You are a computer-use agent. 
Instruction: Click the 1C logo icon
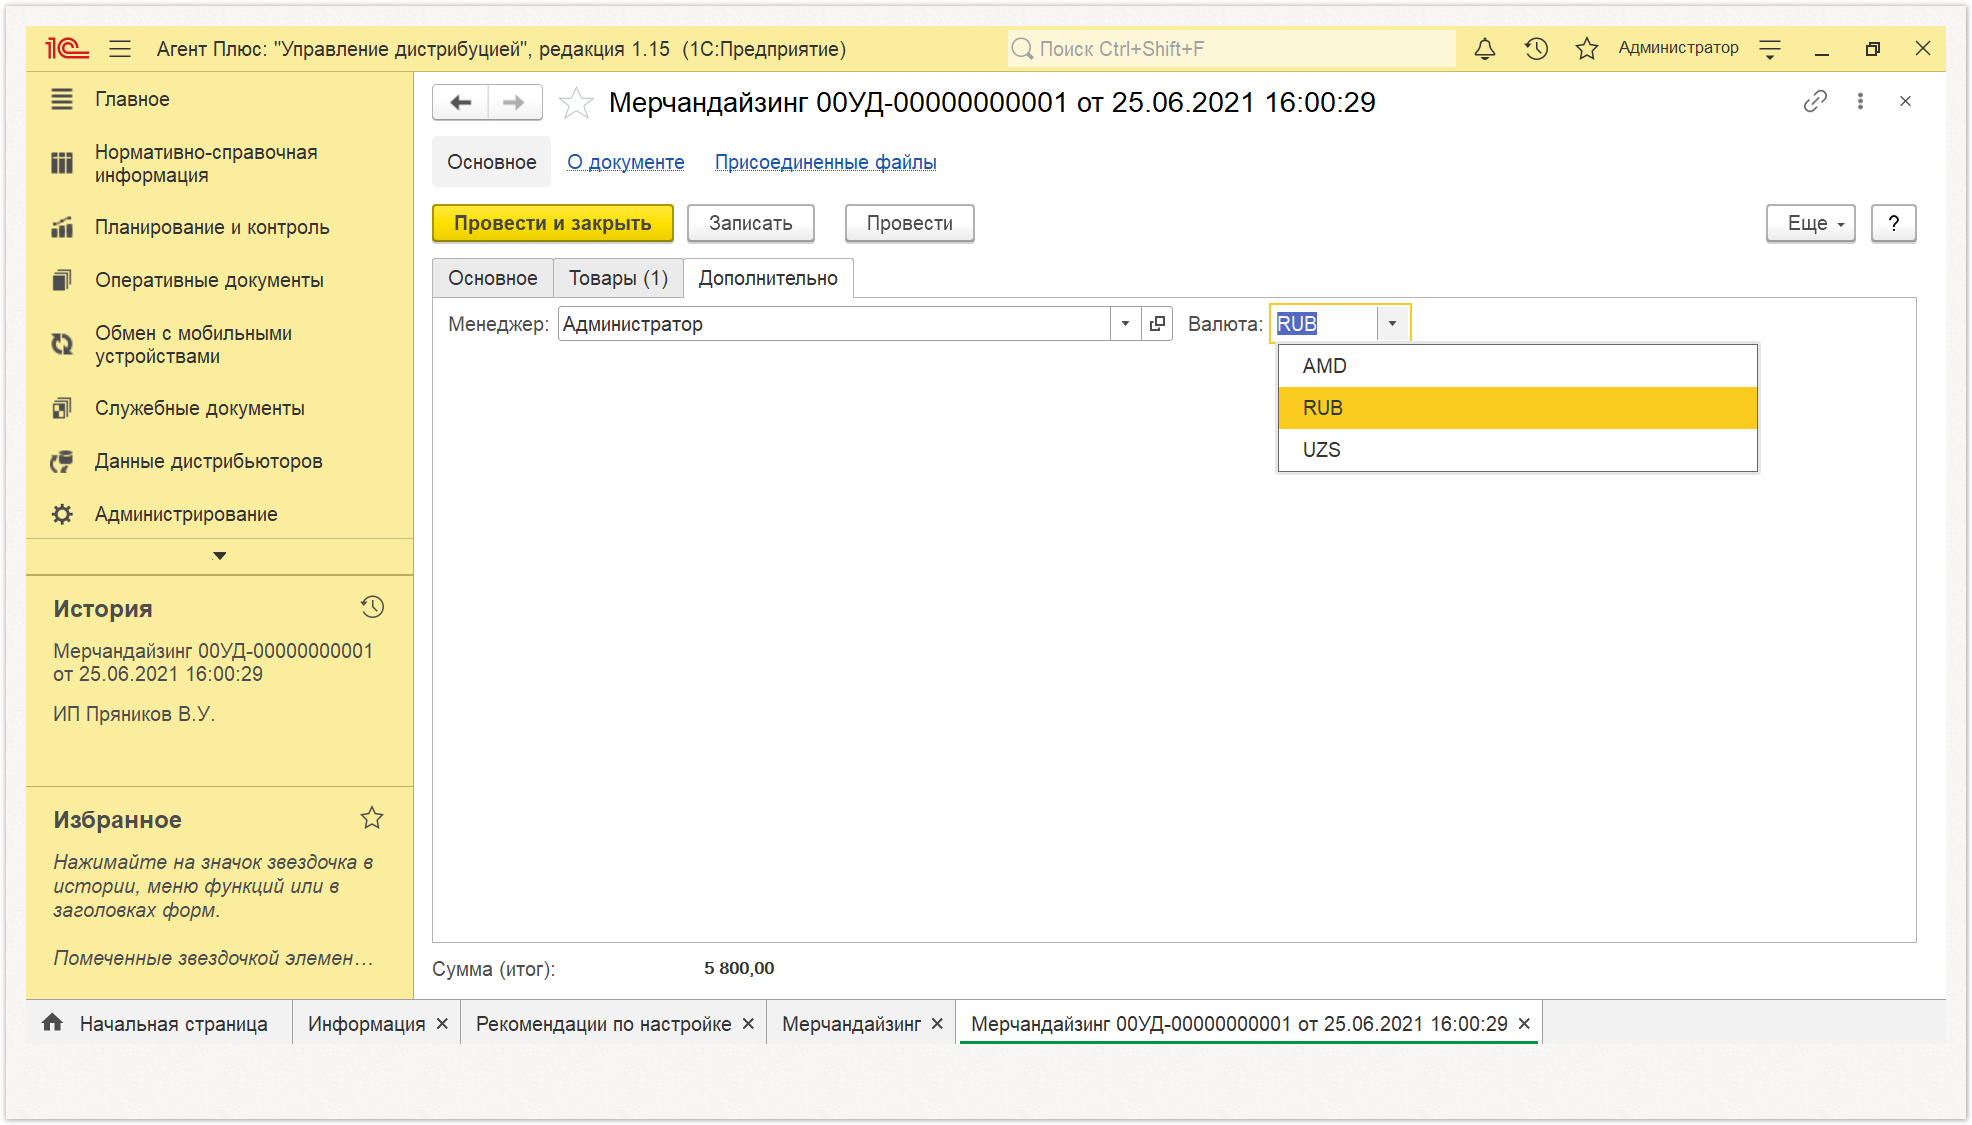(67, 48)
